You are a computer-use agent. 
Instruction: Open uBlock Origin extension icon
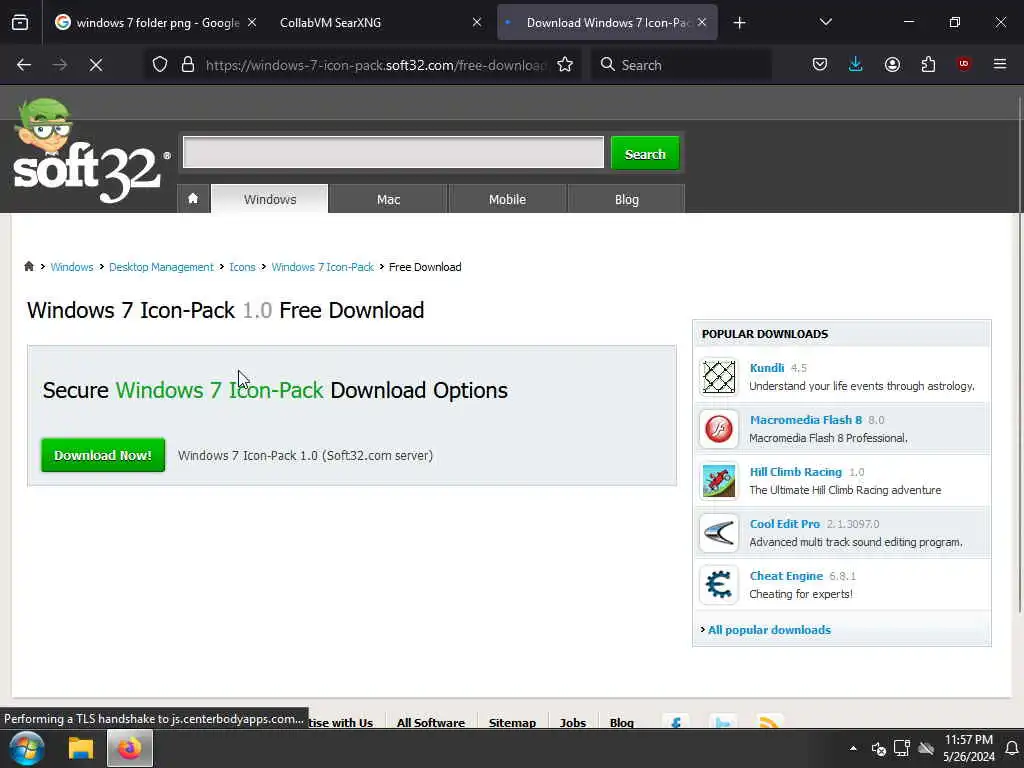click(x=963, y=64)
